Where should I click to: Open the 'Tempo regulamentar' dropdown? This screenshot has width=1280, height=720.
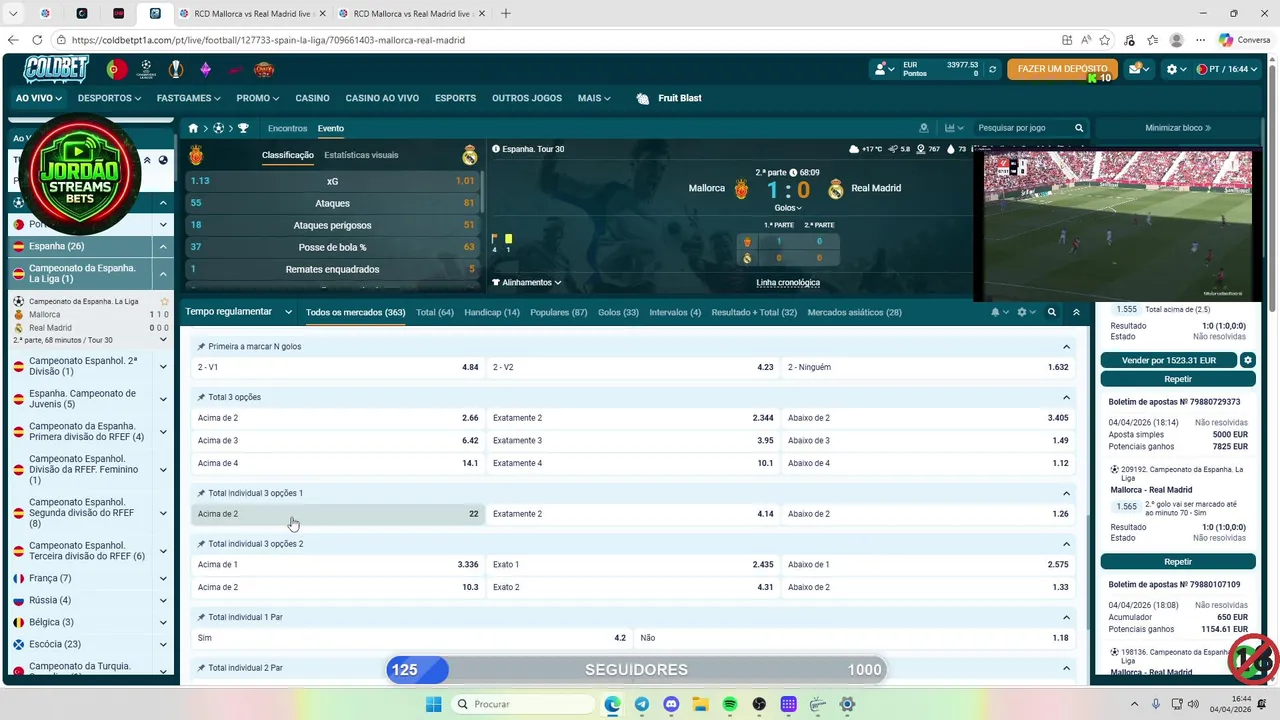pos(238,312)
